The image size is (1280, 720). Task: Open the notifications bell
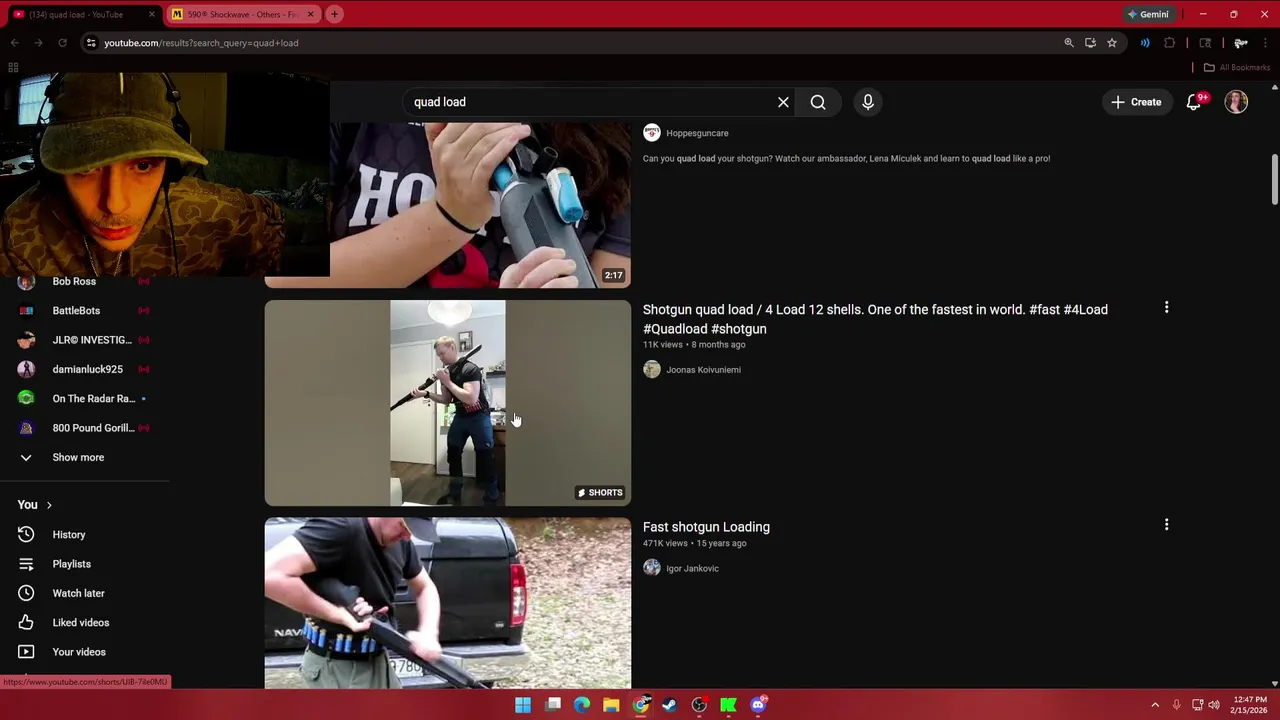(1194, 102)
